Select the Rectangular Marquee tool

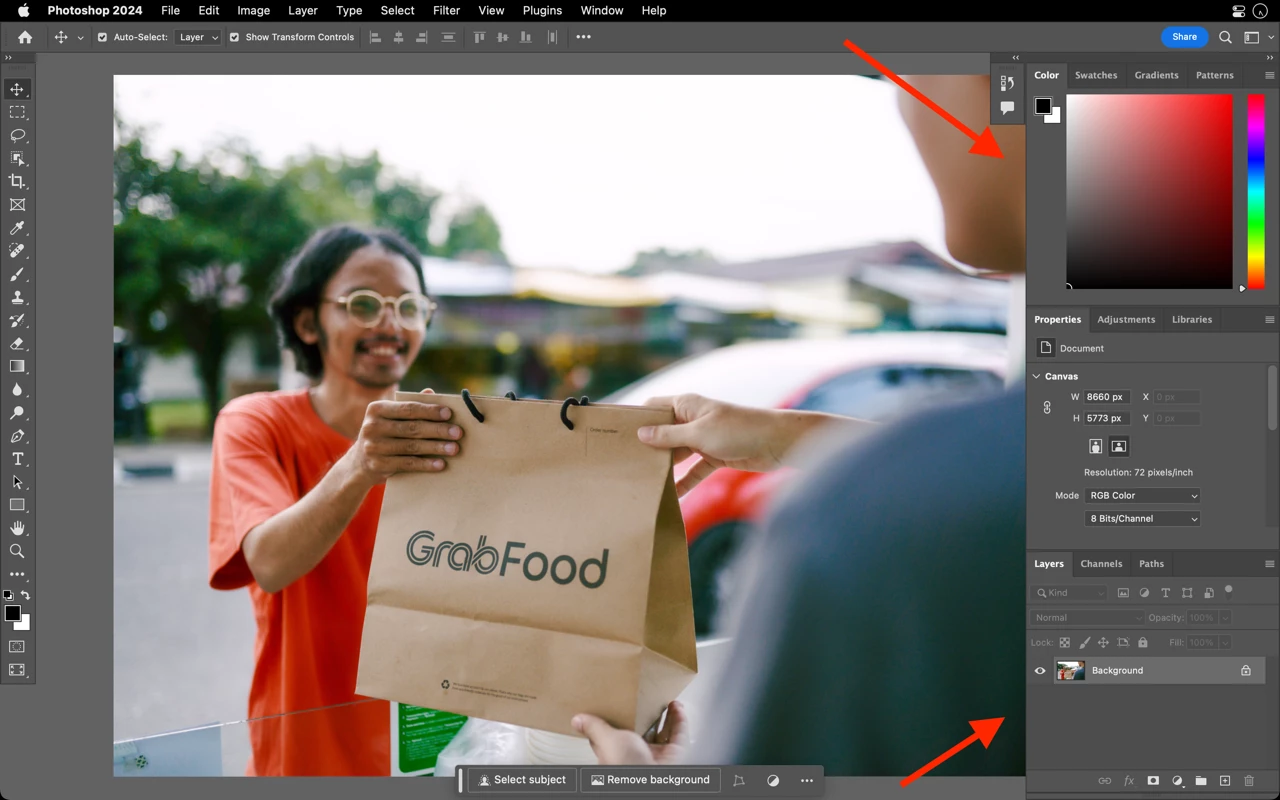17,112
